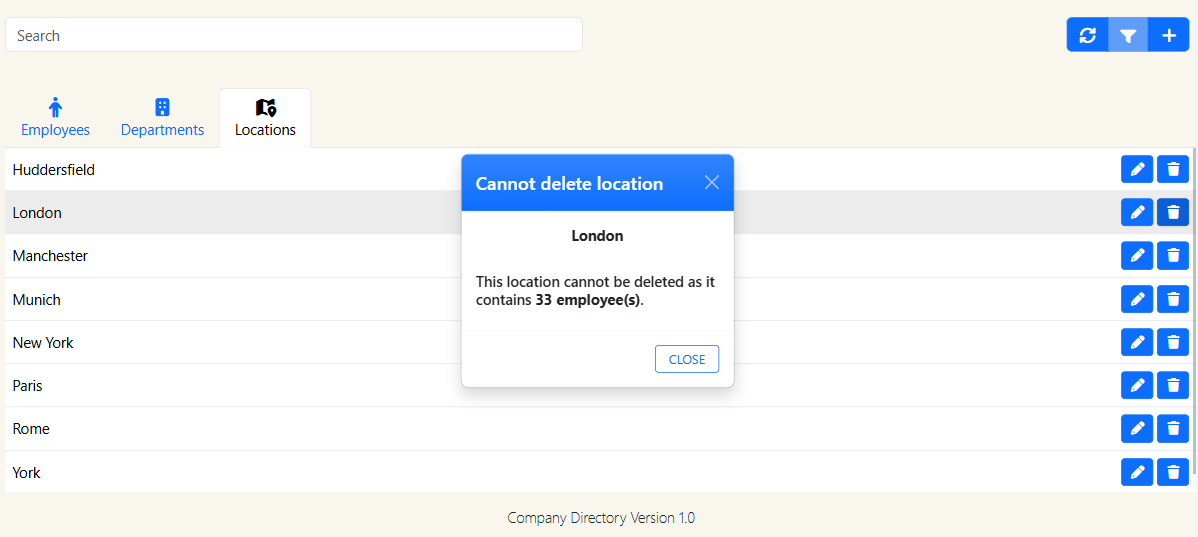The image size is (1198, 537).
Task: Click the pencil icon for Manchester
Action: tap(1137, 256)
